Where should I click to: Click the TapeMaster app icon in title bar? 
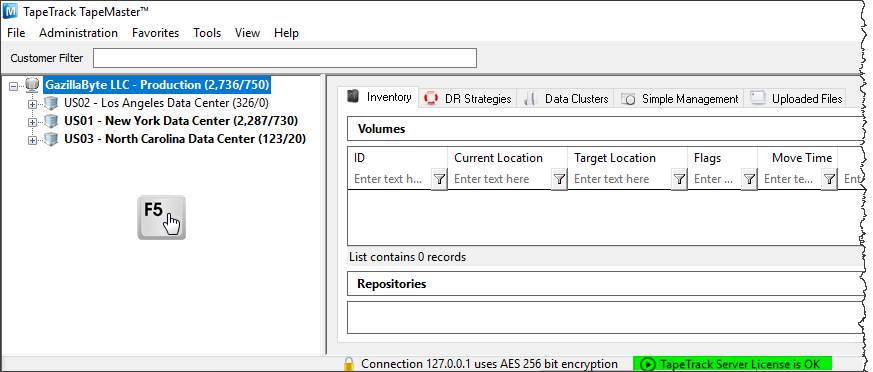pos(11,11)
